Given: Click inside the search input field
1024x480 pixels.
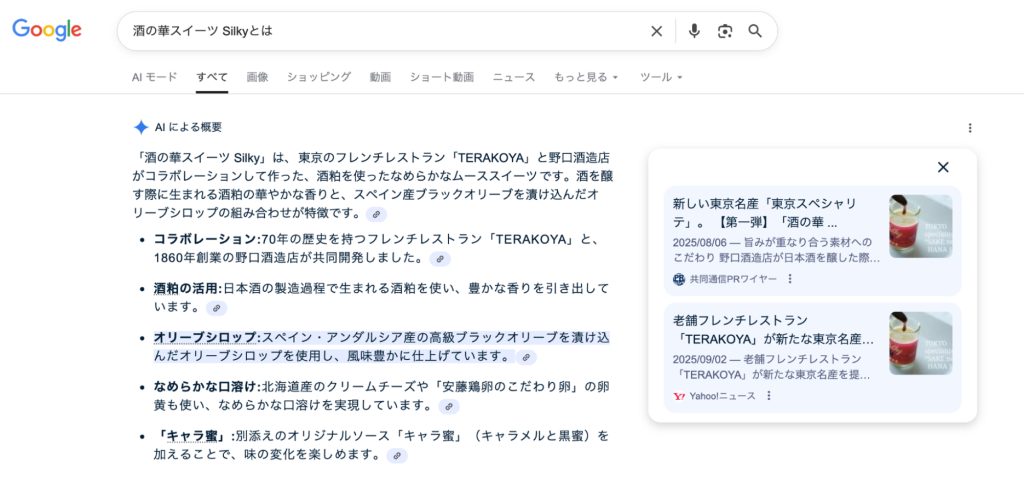Looking at the screenshot, I should pyautogui.click(x=380, y=31).
